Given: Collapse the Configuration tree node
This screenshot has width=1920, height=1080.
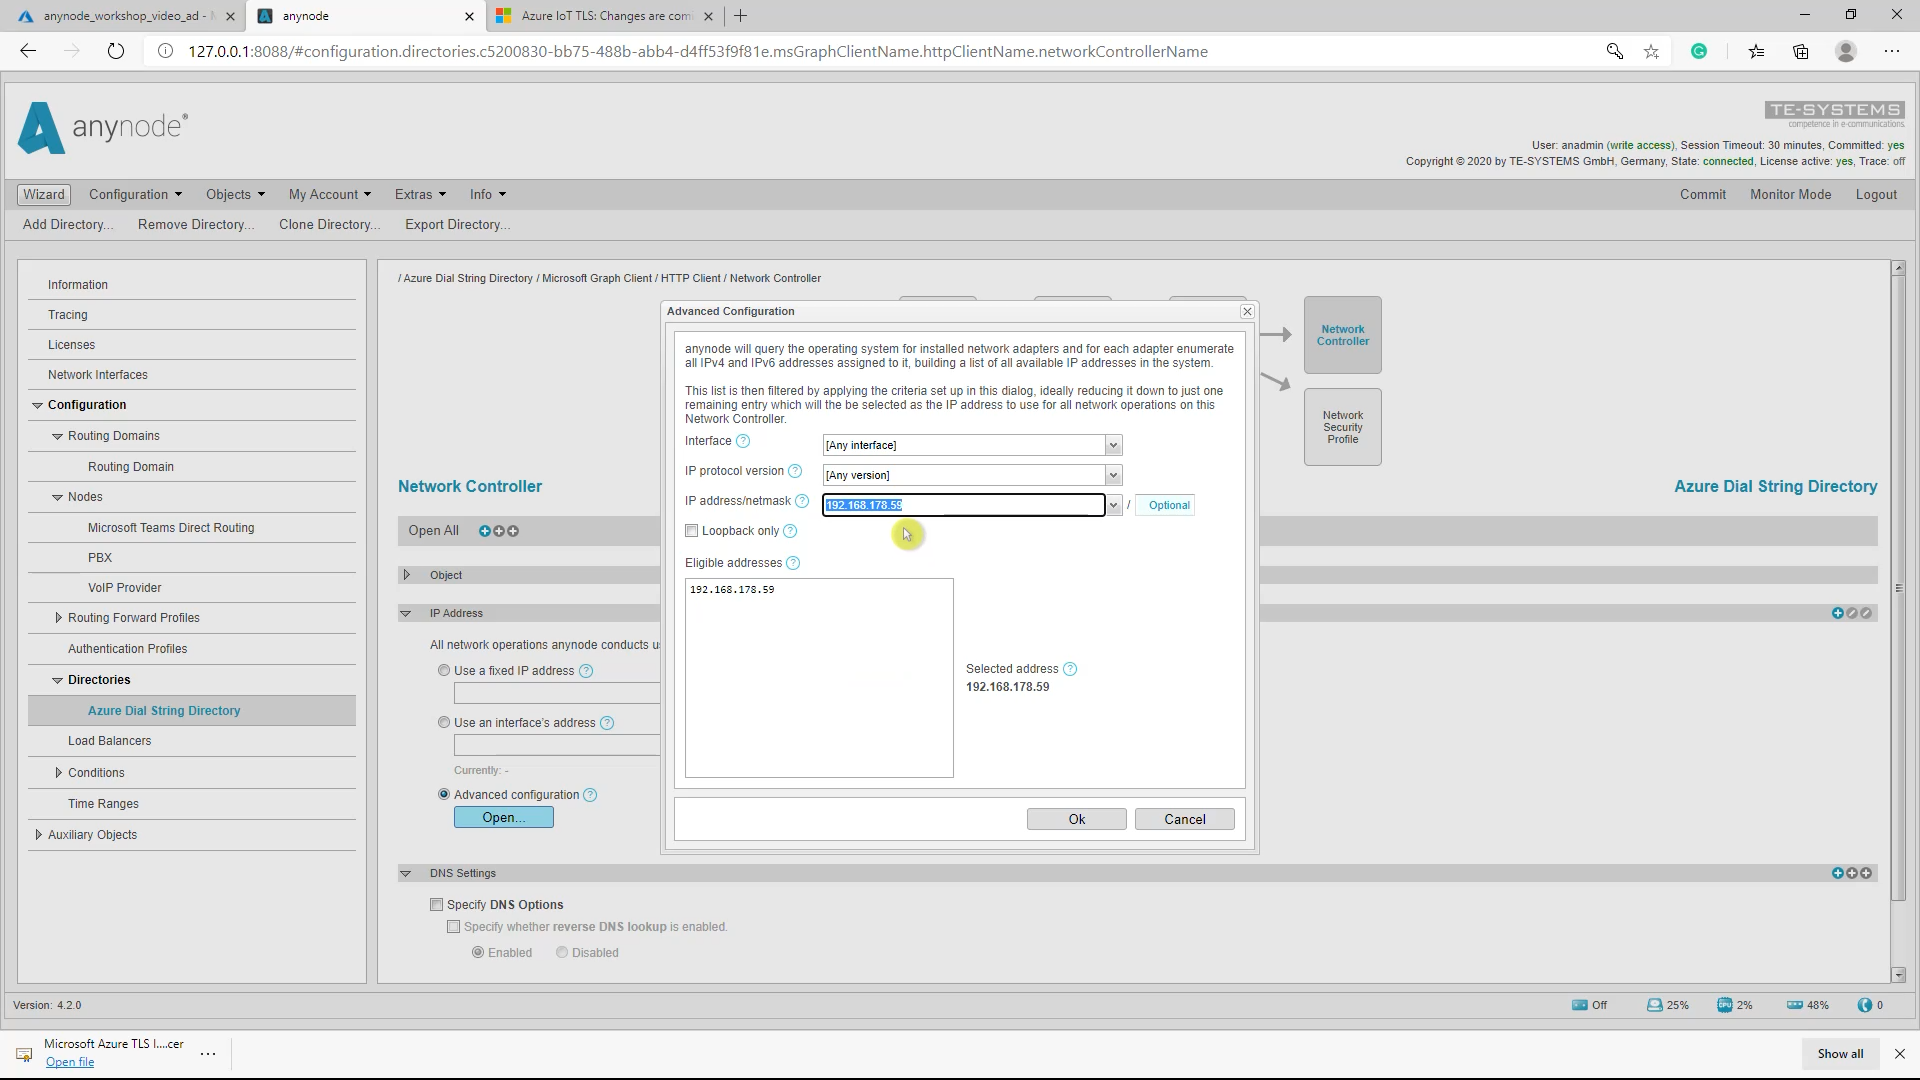Looking at the screenshot, I should pos(38,405).
